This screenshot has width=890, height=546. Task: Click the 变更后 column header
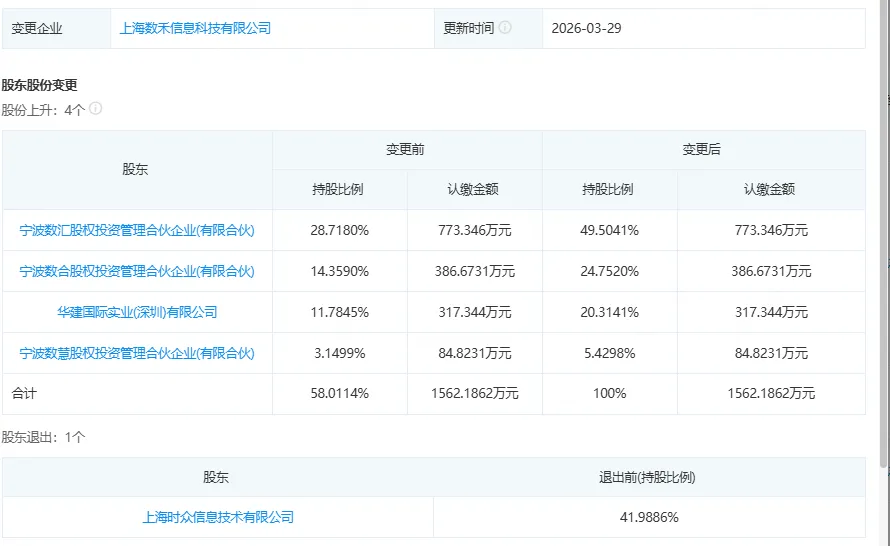pos(702,150)
